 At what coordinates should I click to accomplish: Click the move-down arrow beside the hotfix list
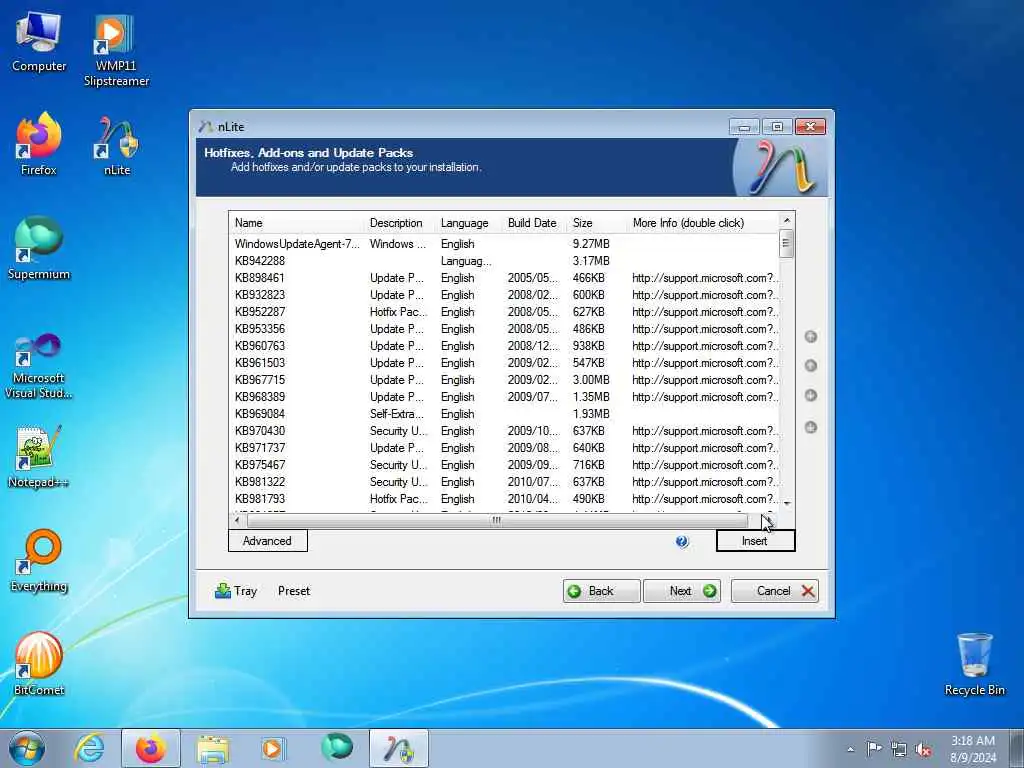810,396
